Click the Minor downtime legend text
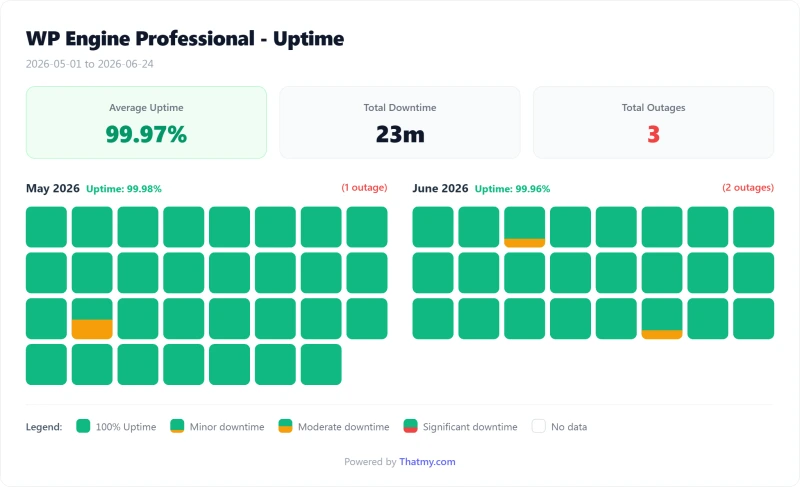 pos(227,427)
